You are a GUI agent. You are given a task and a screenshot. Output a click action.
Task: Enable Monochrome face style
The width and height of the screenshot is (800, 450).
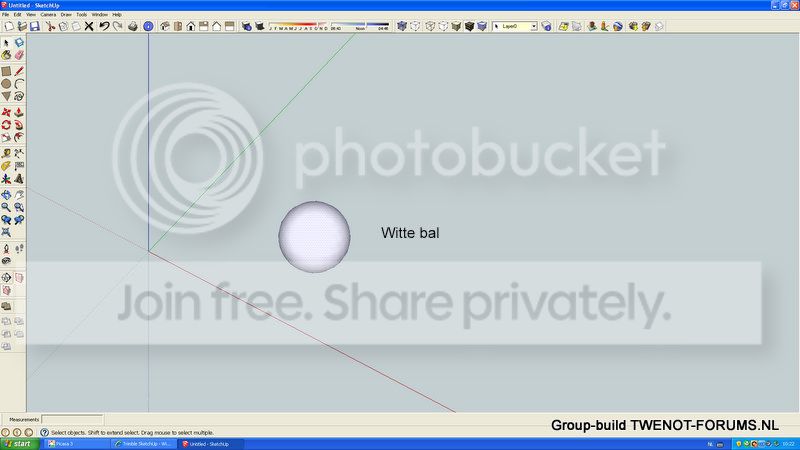coord(482,26)
